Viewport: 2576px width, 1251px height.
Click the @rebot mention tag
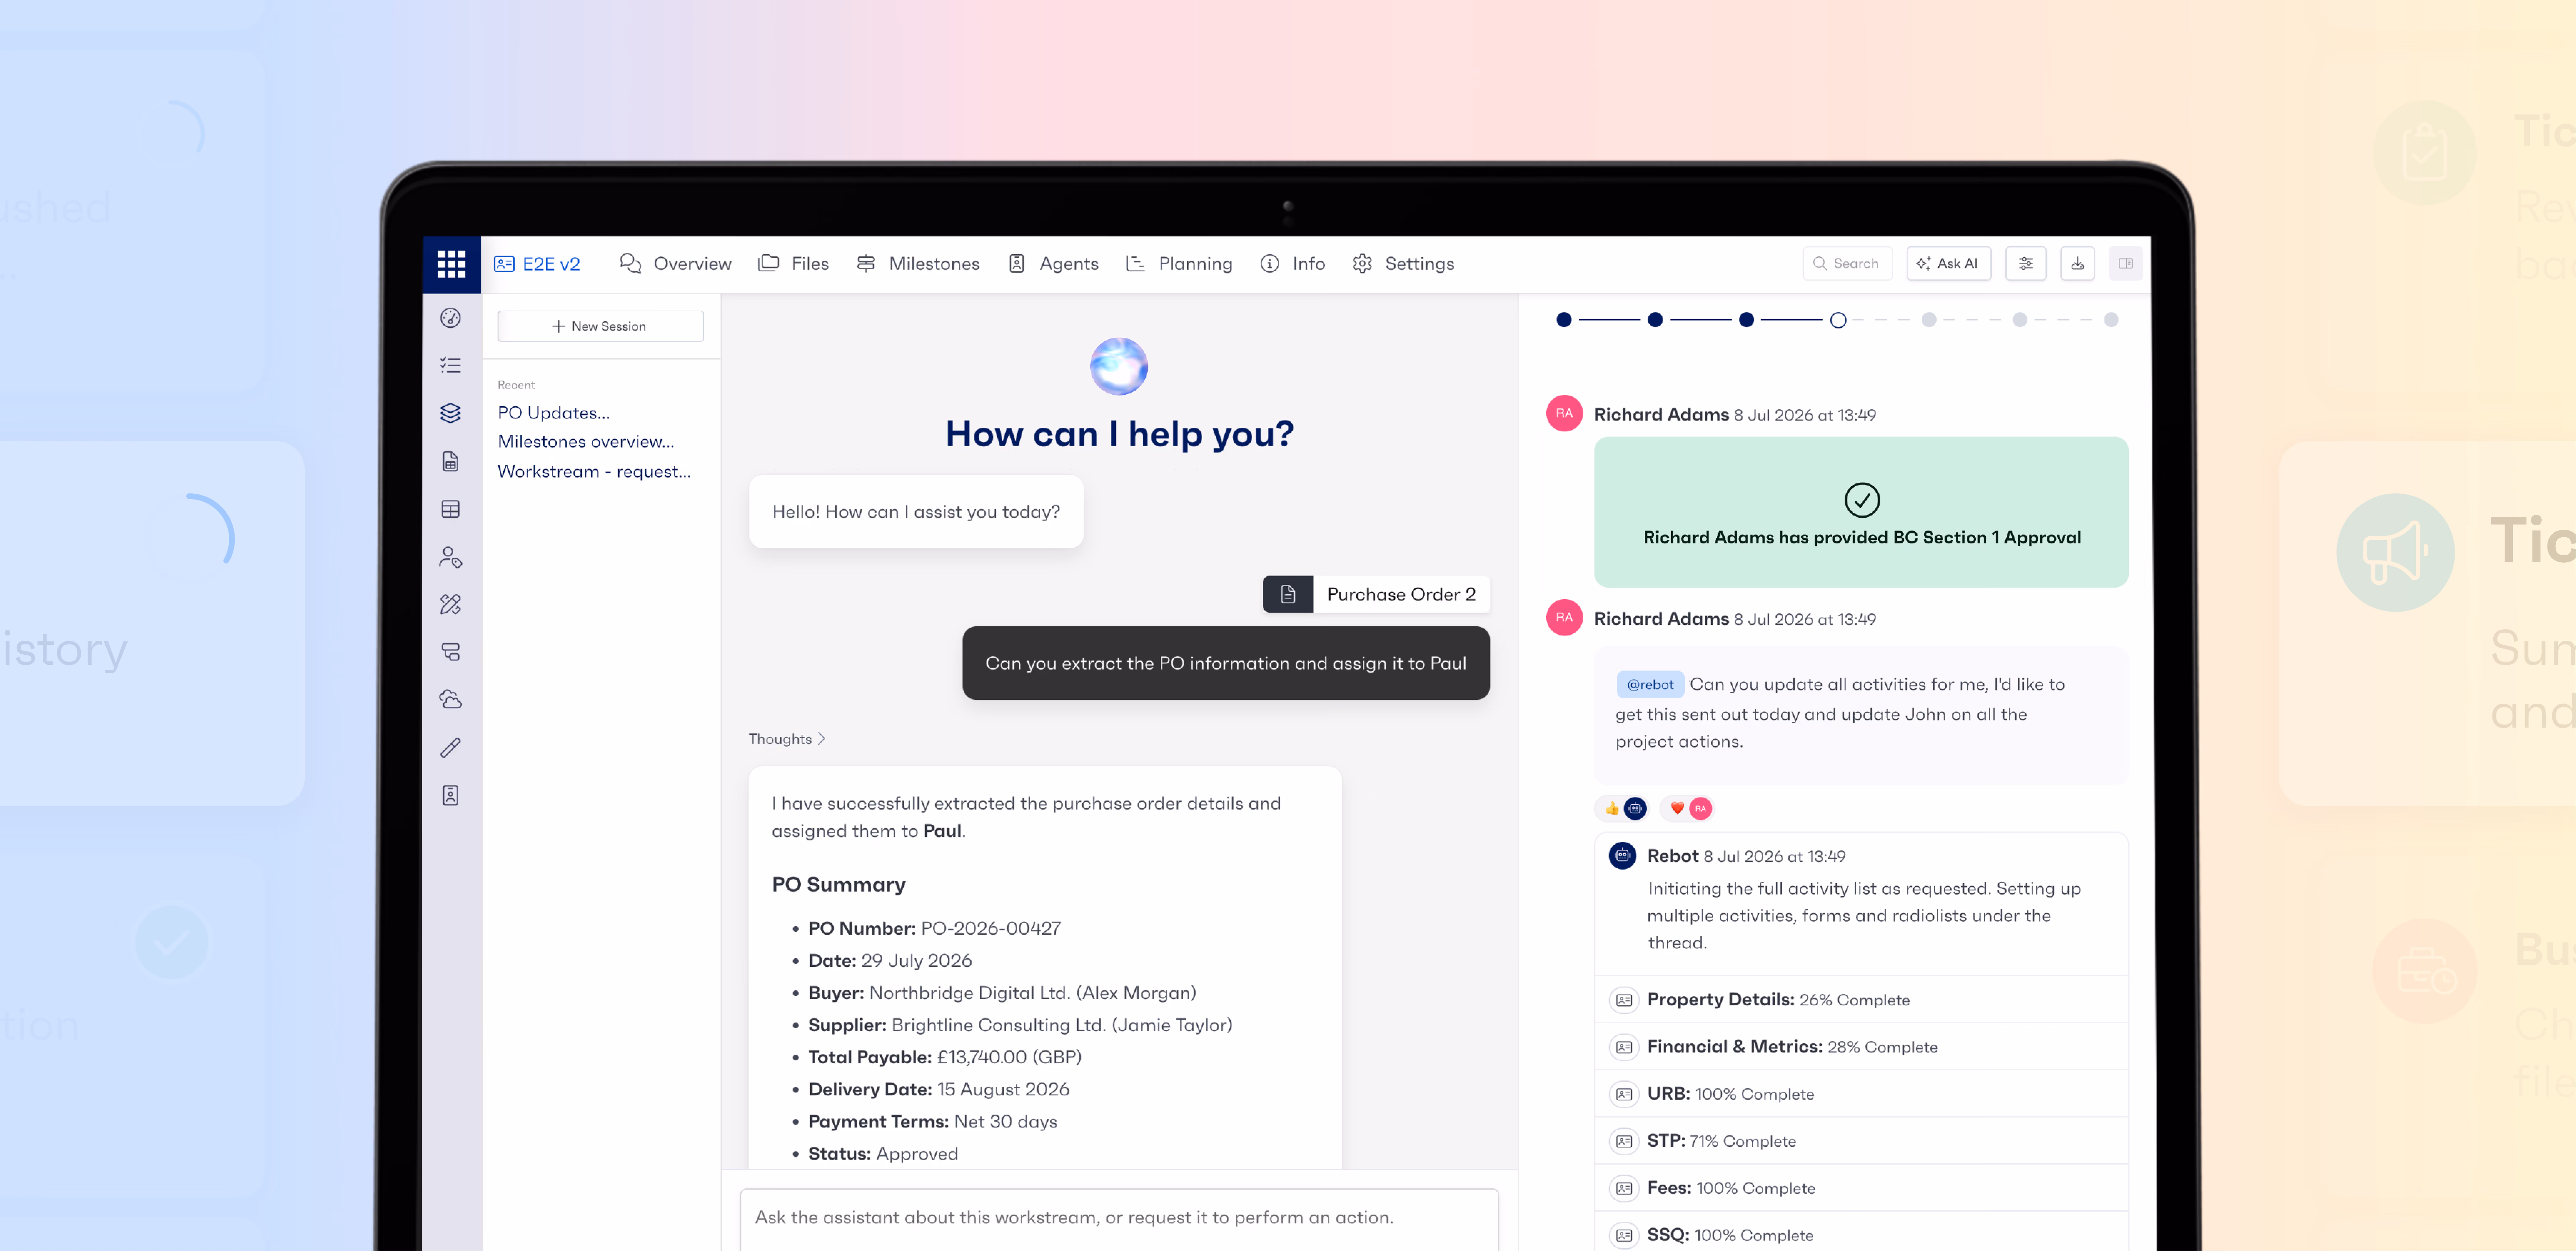coord(1650,685)
